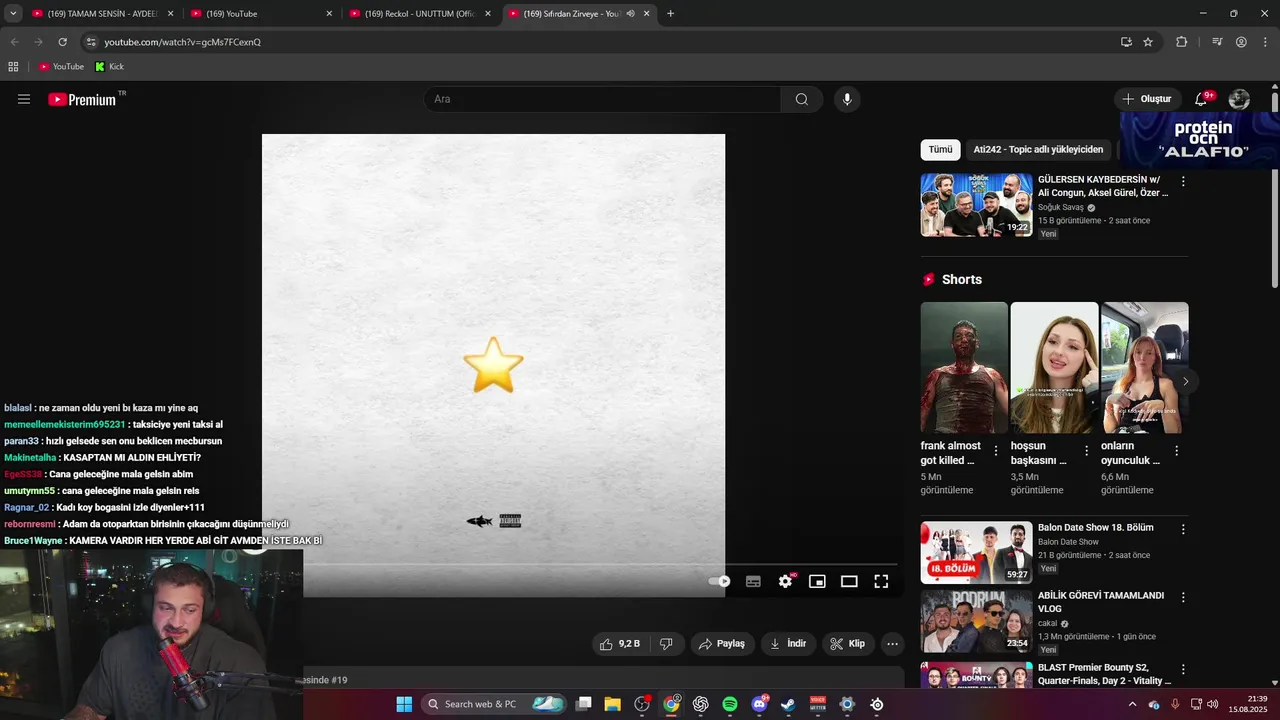The width and height of the screenshot is (1280, 720).
Task: Open options for 'onların oyunculuk' short
Action: tap(1176, 451)
